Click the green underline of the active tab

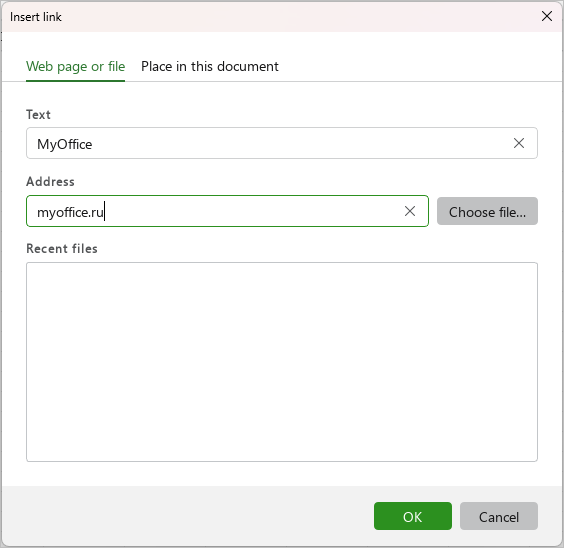pyautogui.click(x=76, y=81)
